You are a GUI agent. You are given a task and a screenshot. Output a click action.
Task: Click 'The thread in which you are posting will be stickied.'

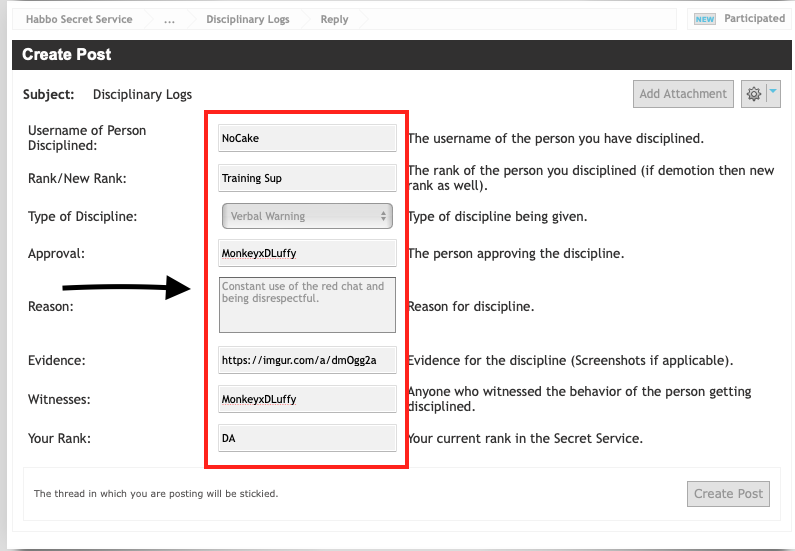156,494
